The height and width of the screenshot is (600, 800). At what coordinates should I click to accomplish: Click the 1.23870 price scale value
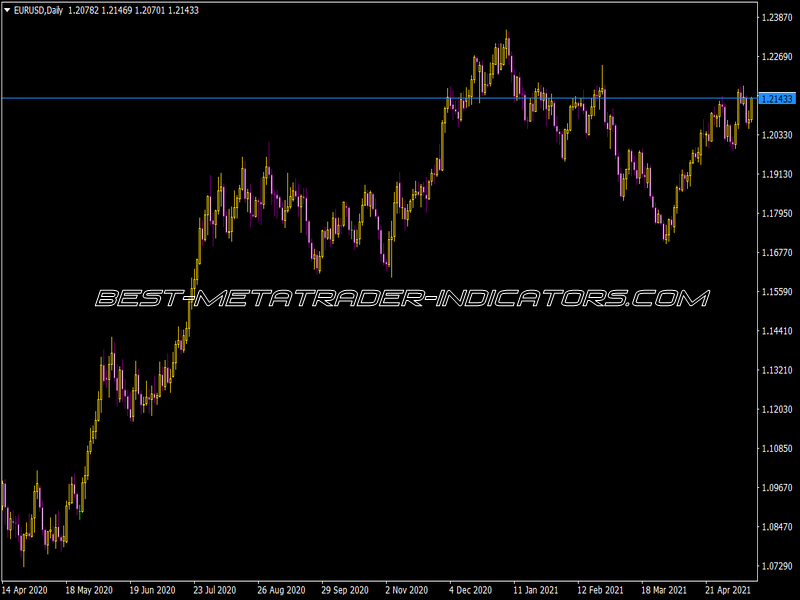pos(777,17)
